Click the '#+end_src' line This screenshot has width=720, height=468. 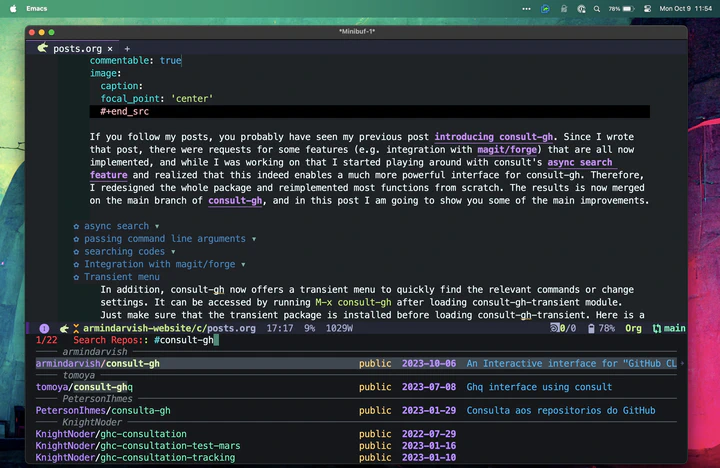(370, 112)
